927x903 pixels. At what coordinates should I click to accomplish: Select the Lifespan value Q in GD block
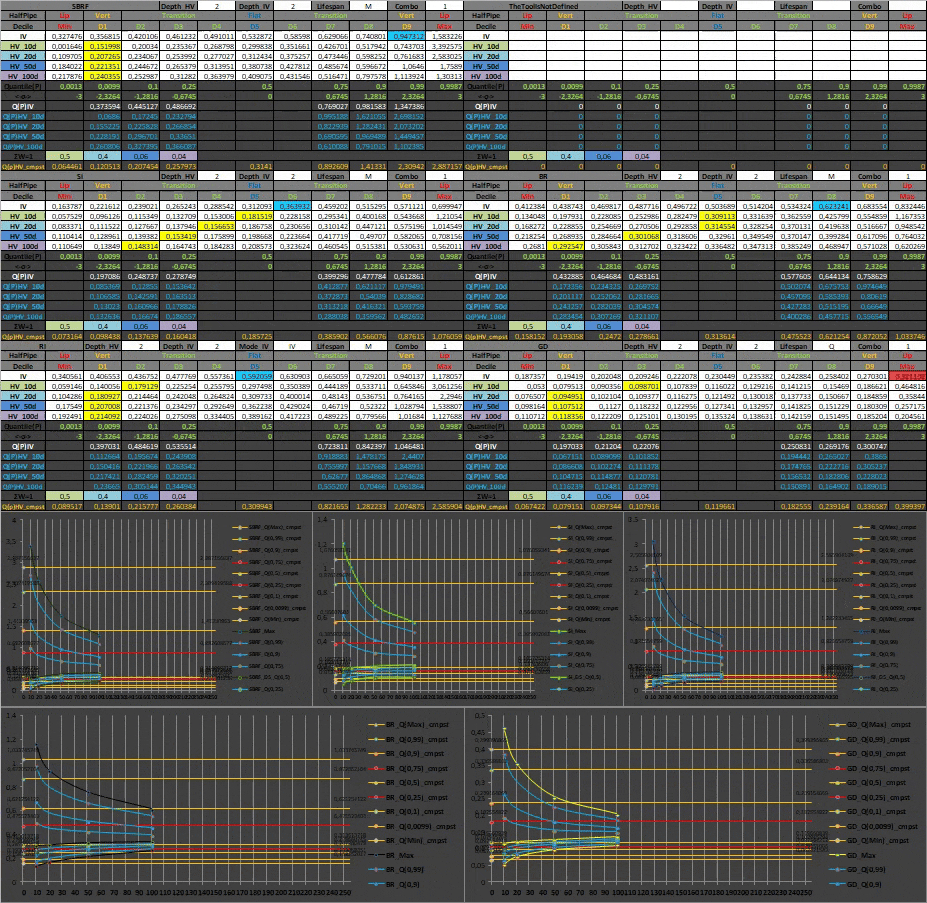click(x=831, y=347)
